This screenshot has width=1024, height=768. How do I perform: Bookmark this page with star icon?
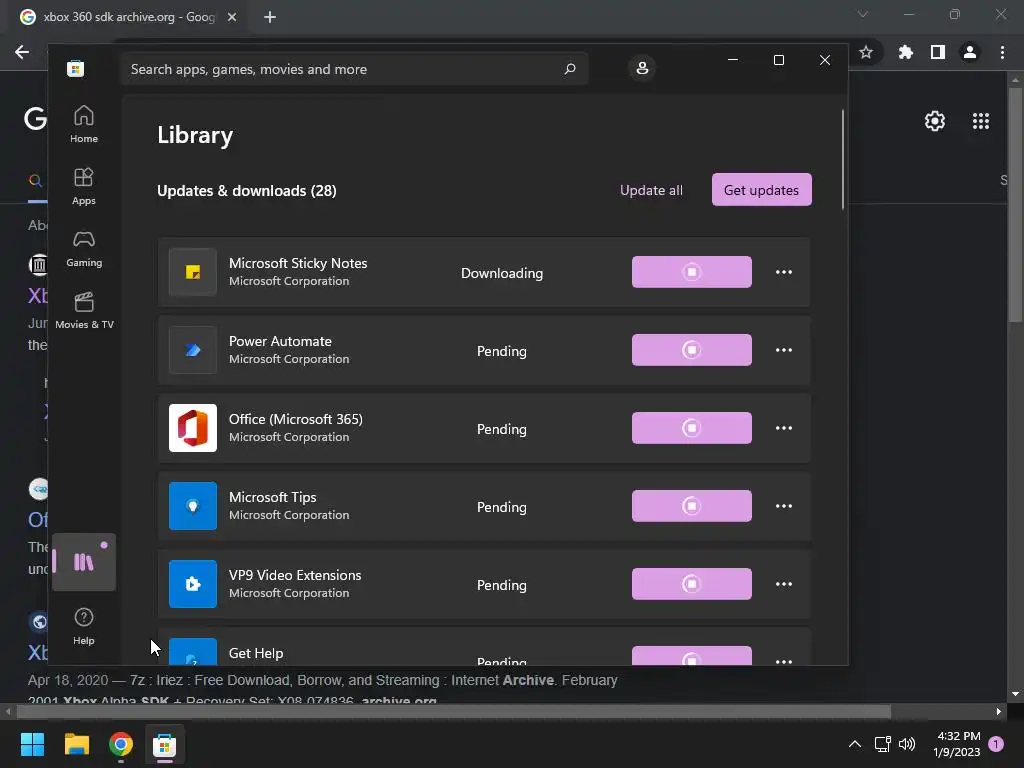866,52
